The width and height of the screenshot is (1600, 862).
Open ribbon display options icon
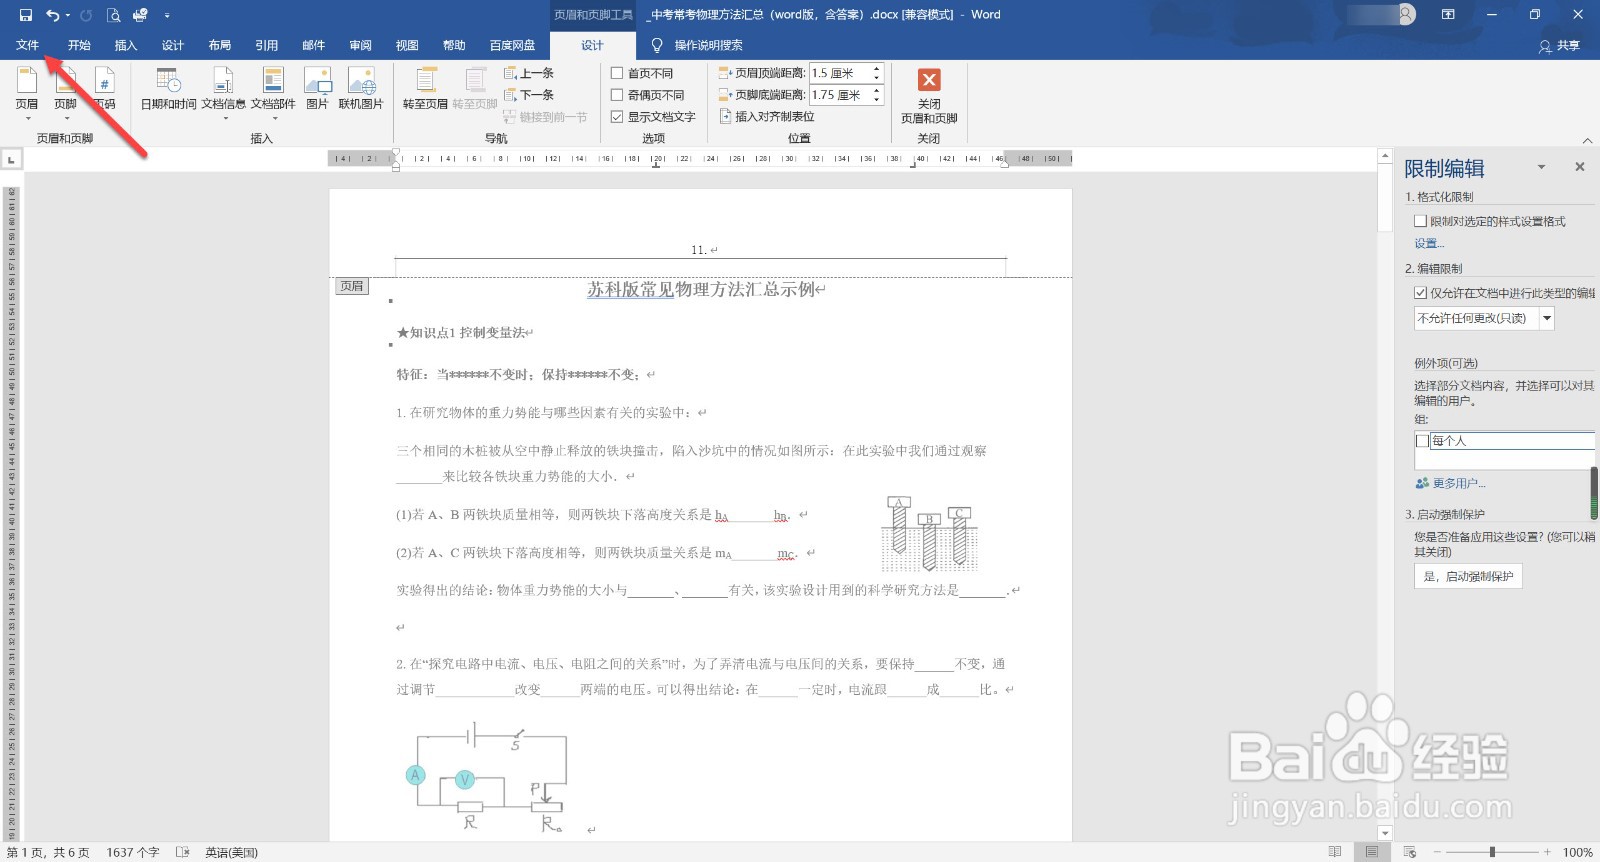(1448, 15)
